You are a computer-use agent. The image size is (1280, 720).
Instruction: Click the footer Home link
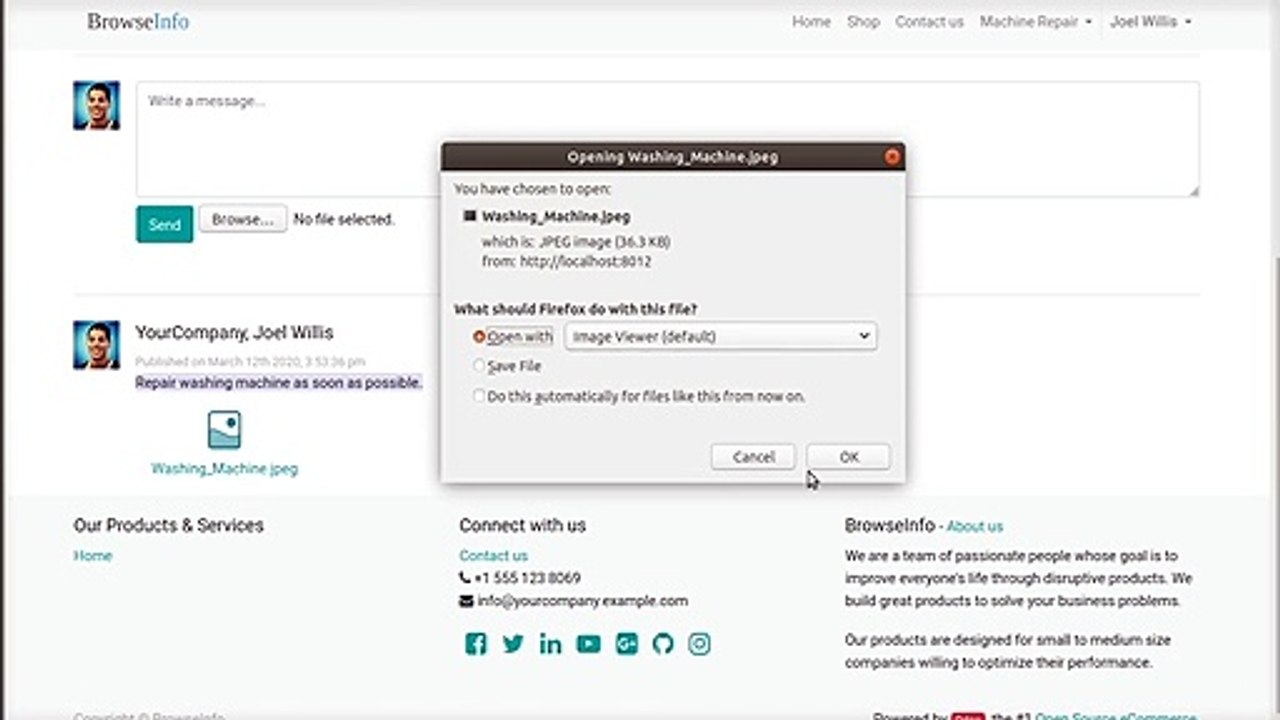point(92,556)
